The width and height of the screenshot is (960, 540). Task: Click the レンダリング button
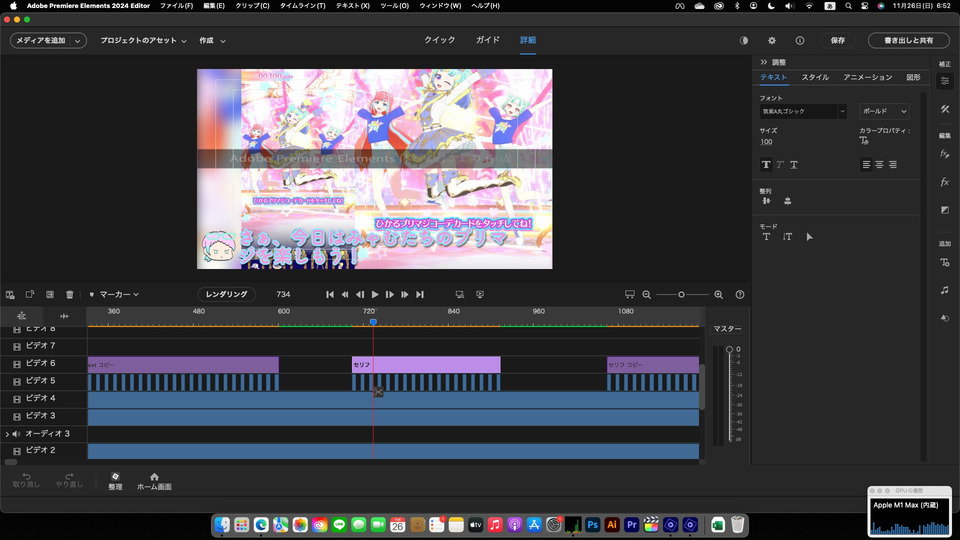227,294
